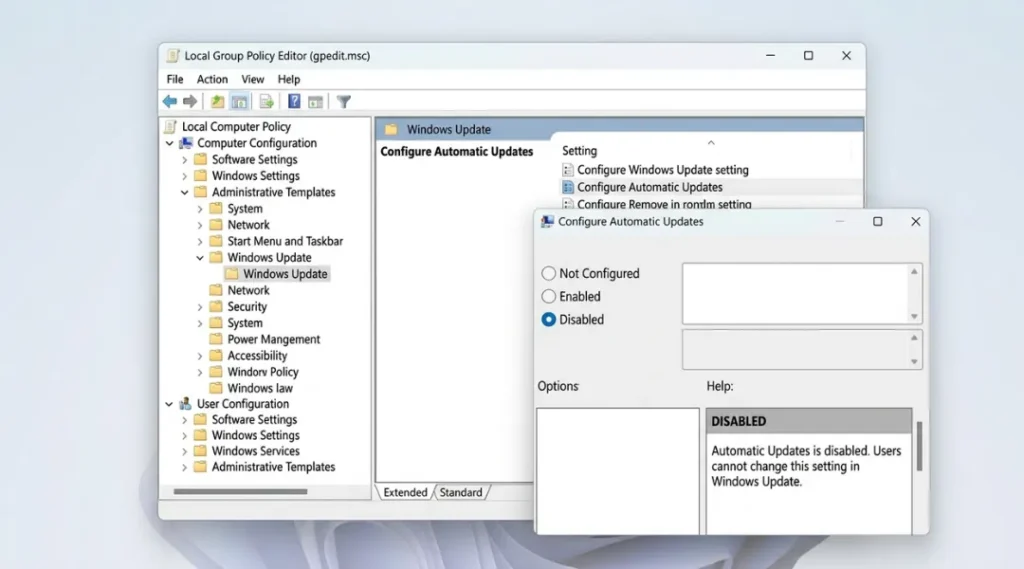Click the Windows Update header folder icon
This screenshot has width=1024, height=569.
tap(391, 129)
